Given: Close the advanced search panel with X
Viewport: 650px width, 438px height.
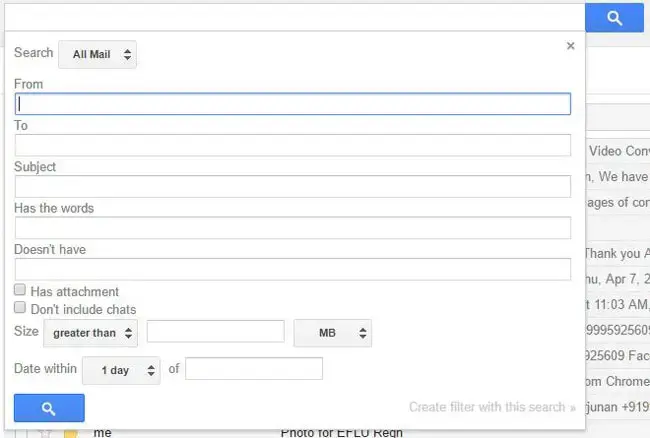Looking at the screenshot, I should tap(571, 46).
